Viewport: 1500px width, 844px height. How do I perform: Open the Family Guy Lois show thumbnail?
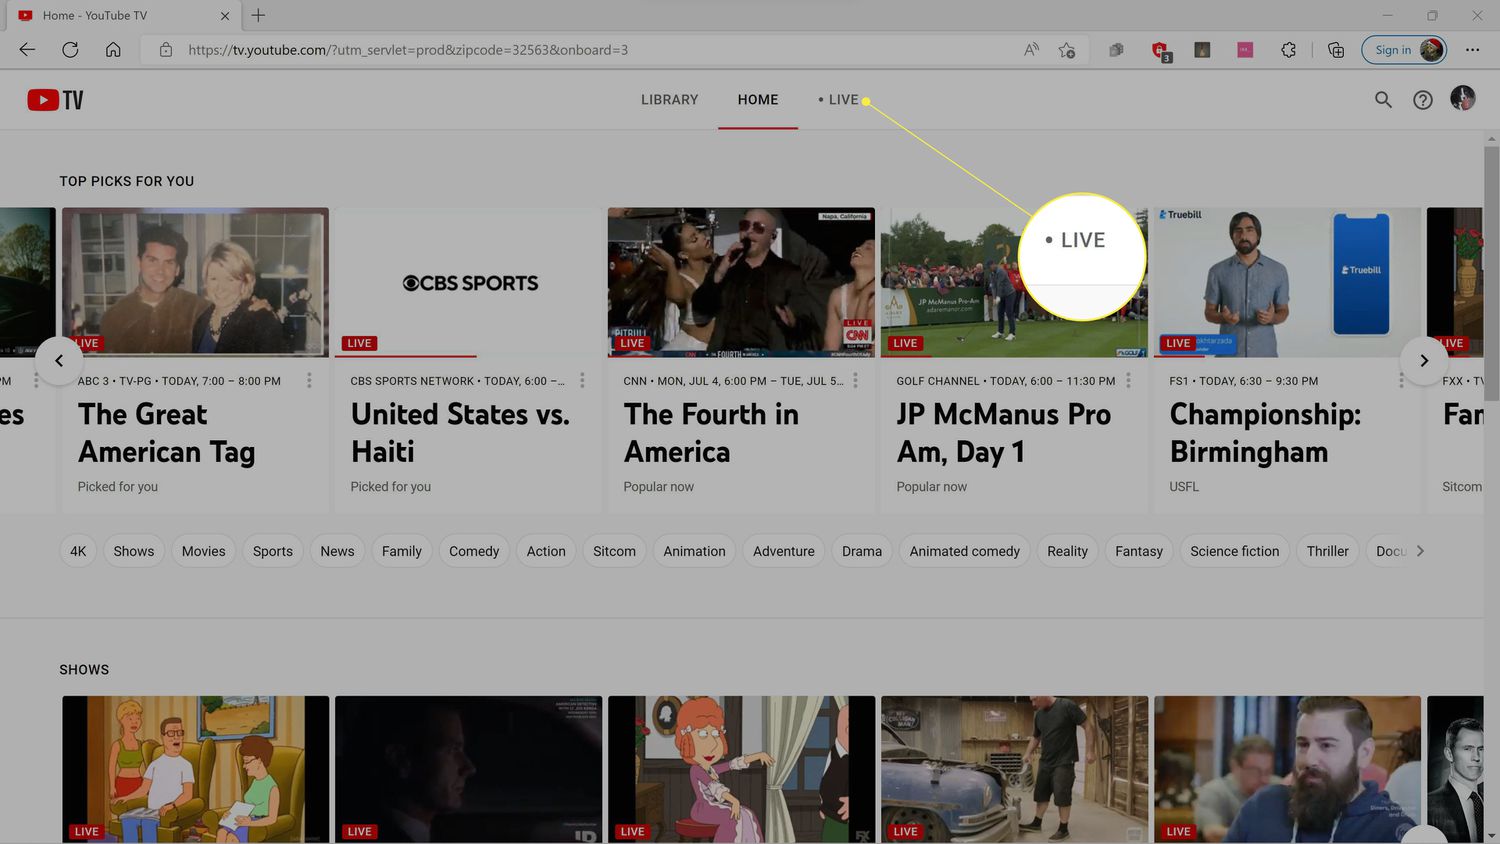pos(741,769)
